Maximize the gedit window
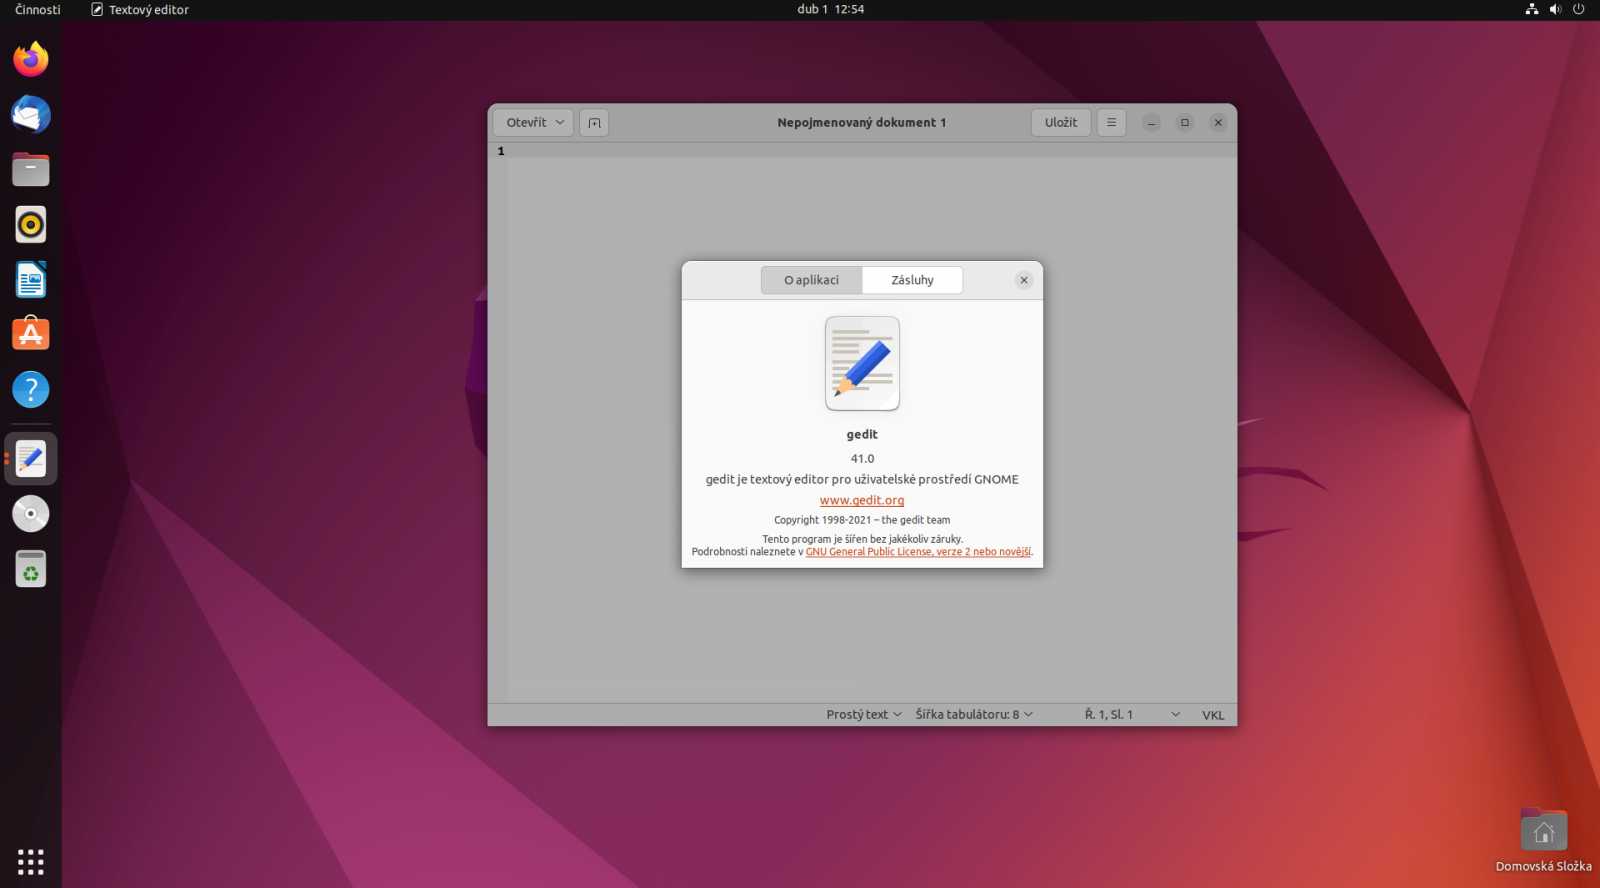 (x=1184, y=122)
